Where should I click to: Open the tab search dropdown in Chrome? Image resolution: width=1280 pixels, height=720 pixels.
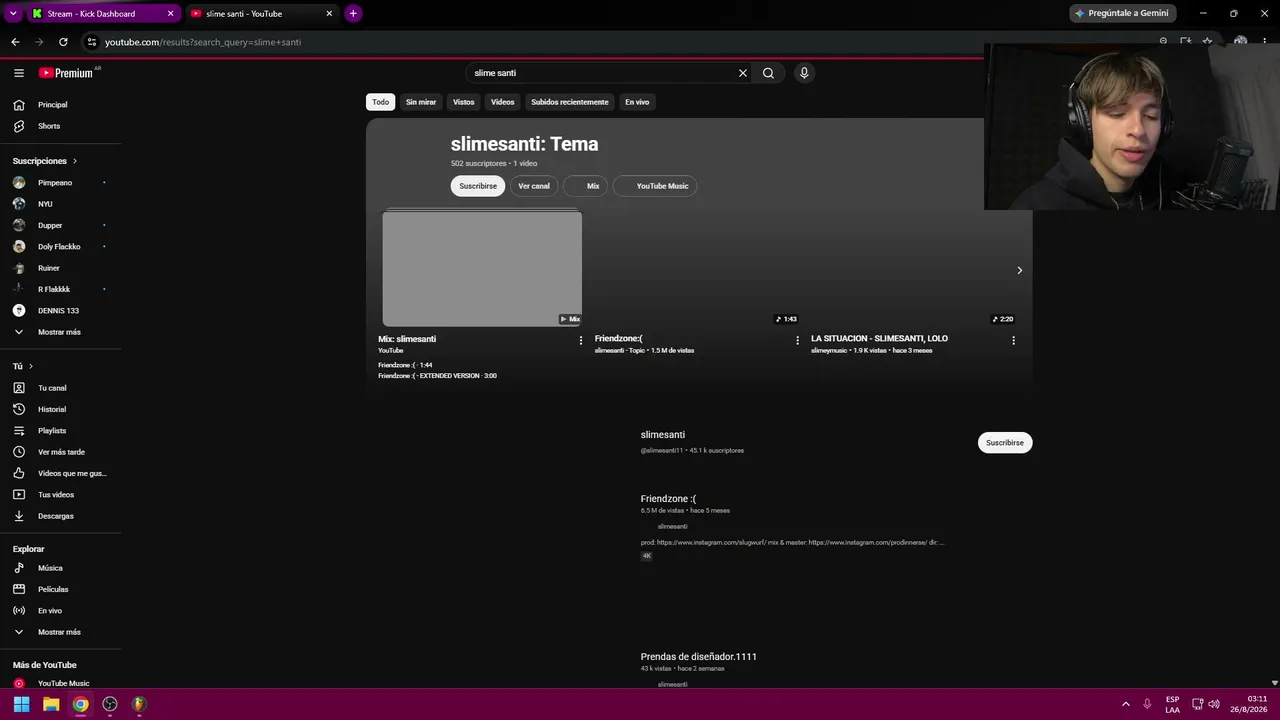tap(13, 14)
